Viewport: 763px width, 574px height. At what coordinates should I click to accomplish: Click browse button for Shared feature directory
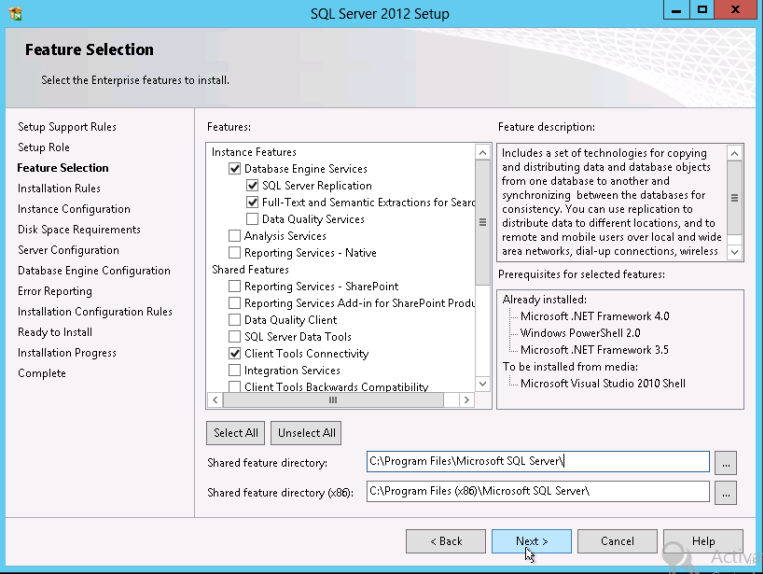[x=726, y=462]
